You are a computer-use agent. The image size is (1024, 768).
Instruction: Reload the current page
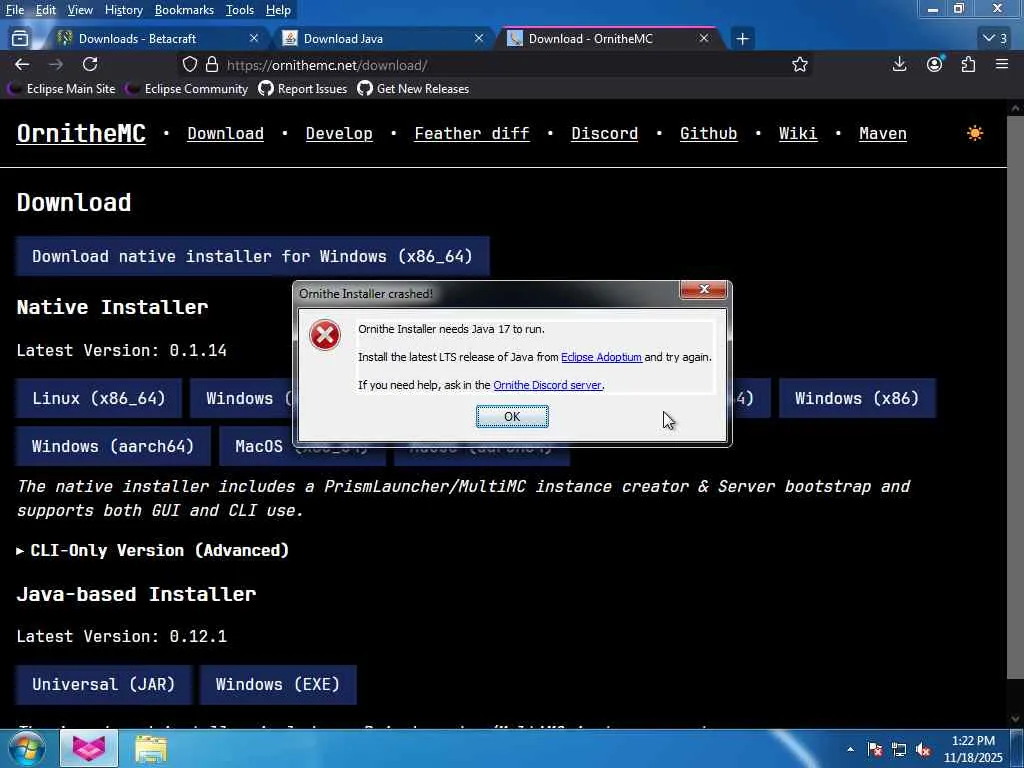[x=90, y=64]
